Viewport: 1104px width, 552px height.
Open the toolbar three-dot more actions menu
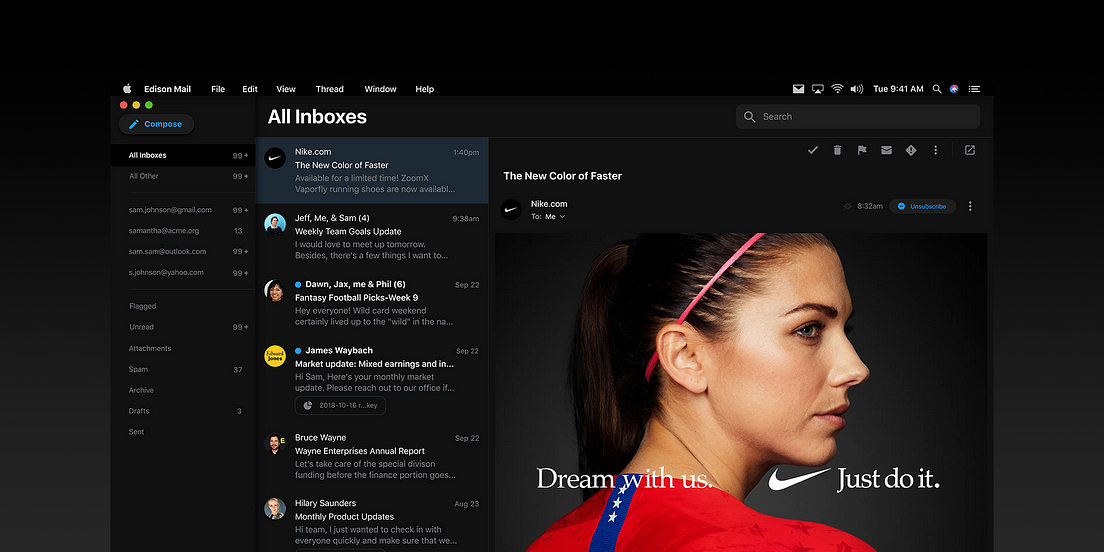[x=936, y=150]
